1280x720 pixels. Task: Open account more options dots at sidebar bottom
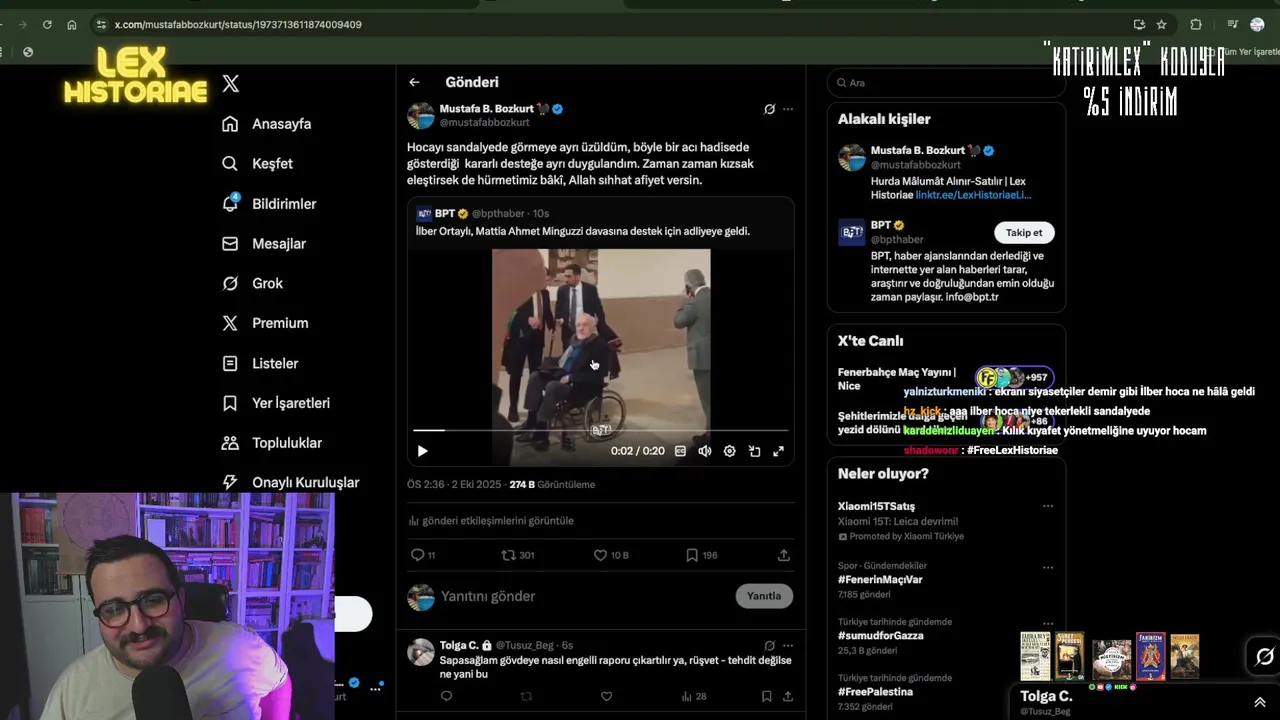pos(376,688)
